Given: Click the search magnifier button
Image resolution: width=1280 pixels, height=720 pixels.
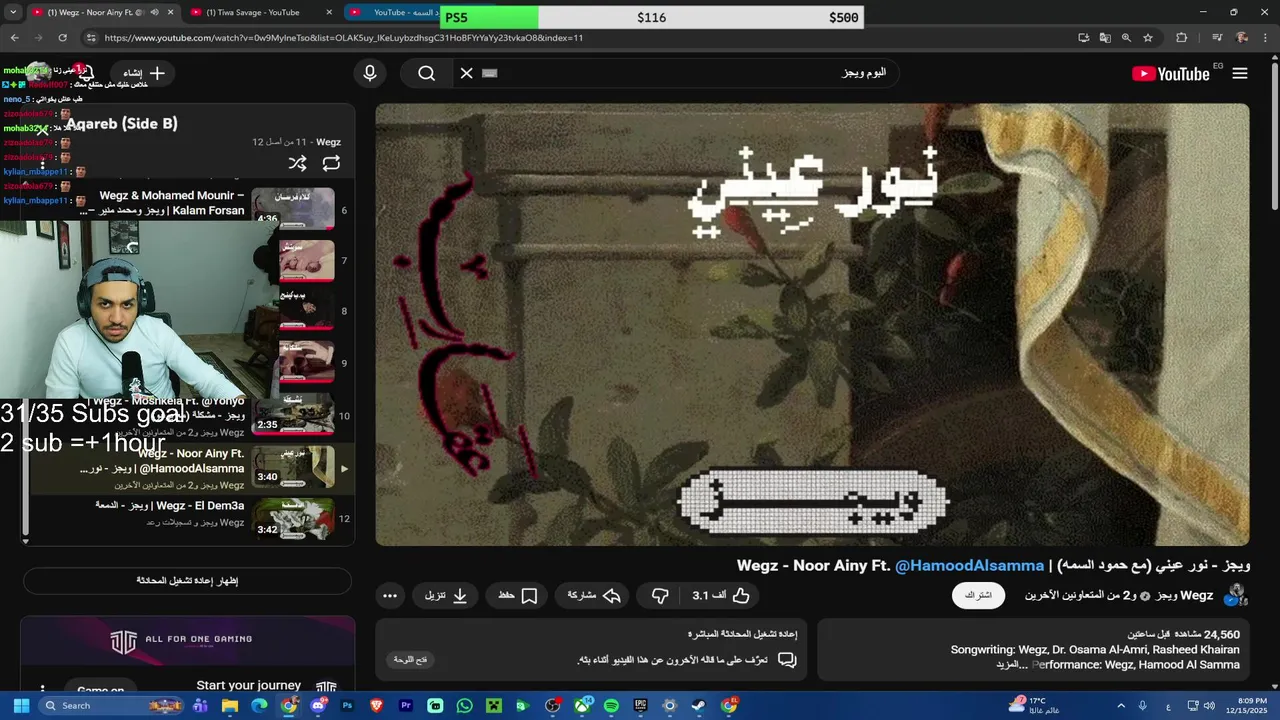Looking at the screenshot, I should coord(427,73).
